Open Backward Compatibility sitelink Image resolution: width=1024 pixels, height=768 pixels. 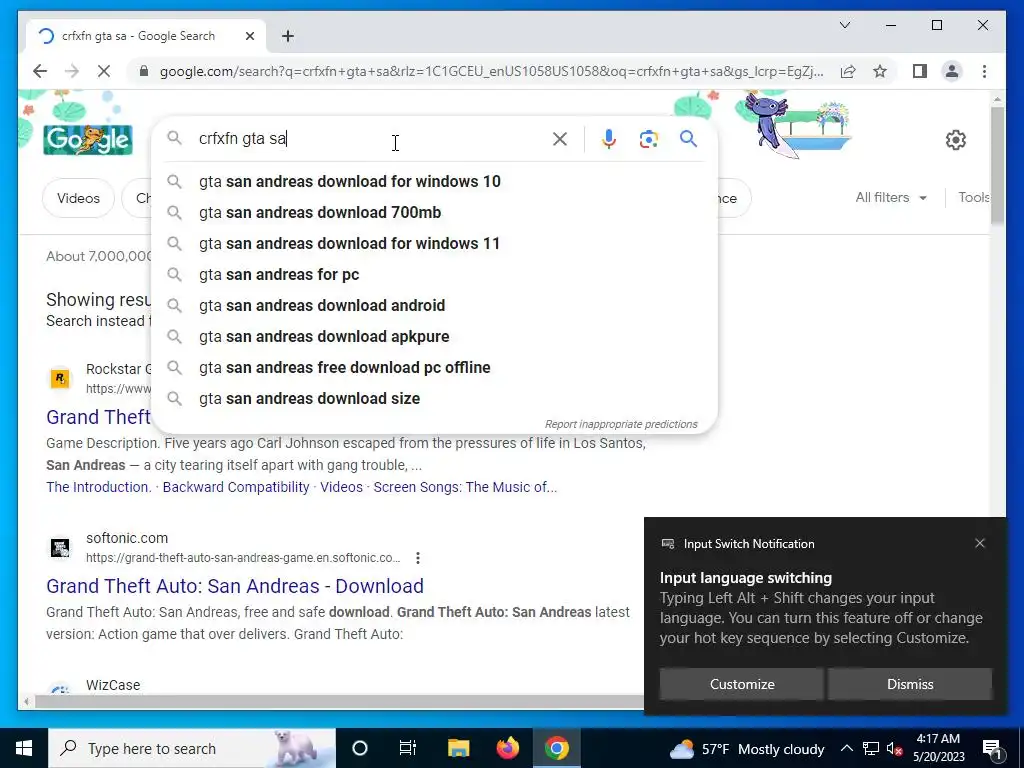click(236, 487)
